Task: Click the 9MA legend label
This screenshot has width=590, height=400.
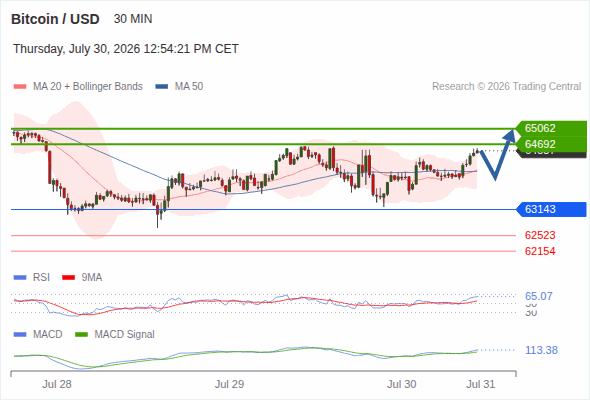Action: (x=92, y=278)
